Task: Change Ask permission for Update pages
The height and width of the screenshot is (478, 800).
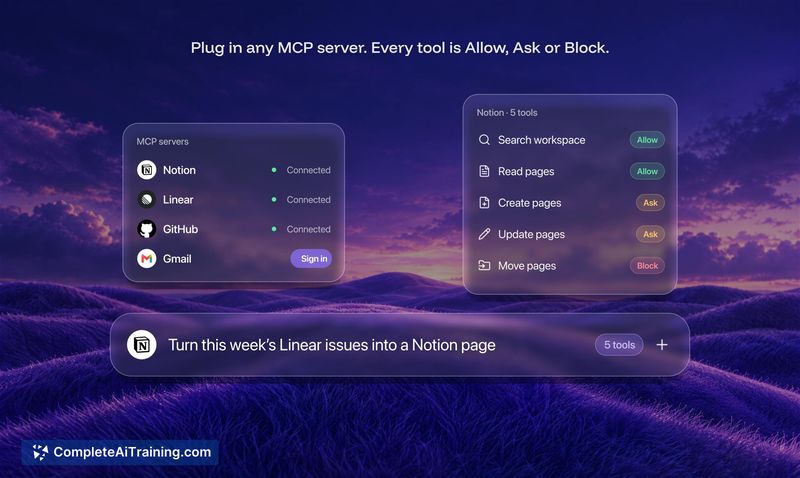Action: tap(650, 234)
